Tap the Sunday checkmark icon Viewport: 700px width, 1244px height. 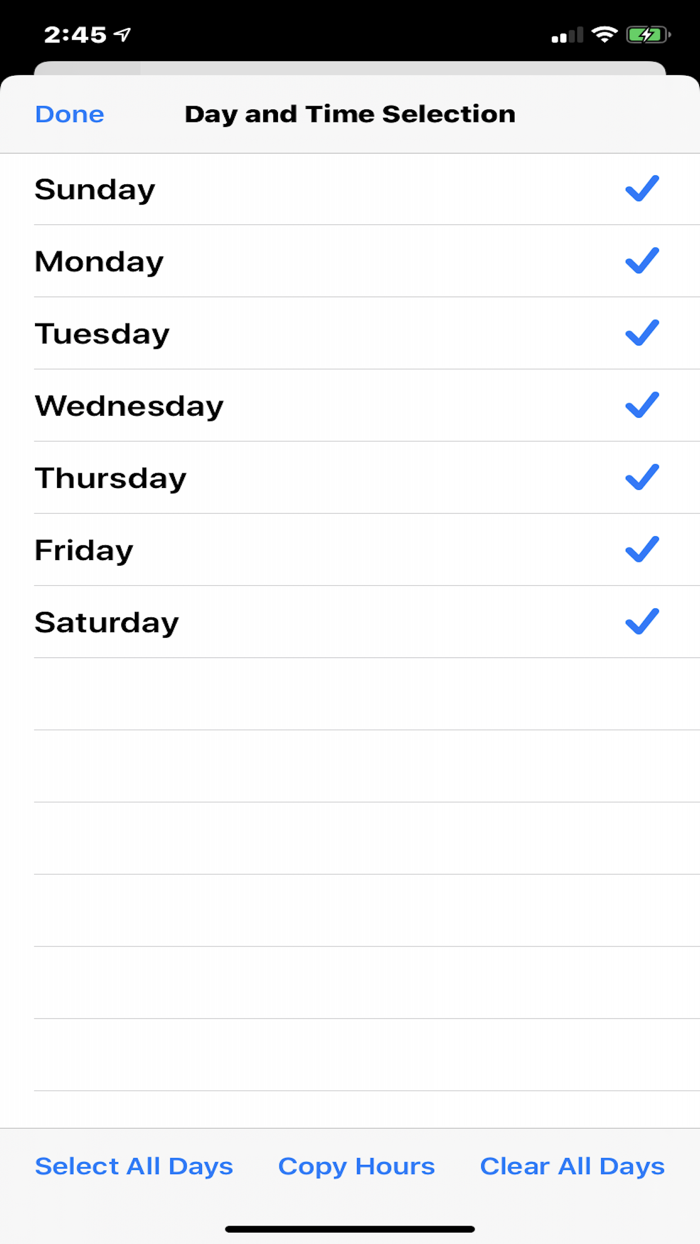[x=641, y=189]
